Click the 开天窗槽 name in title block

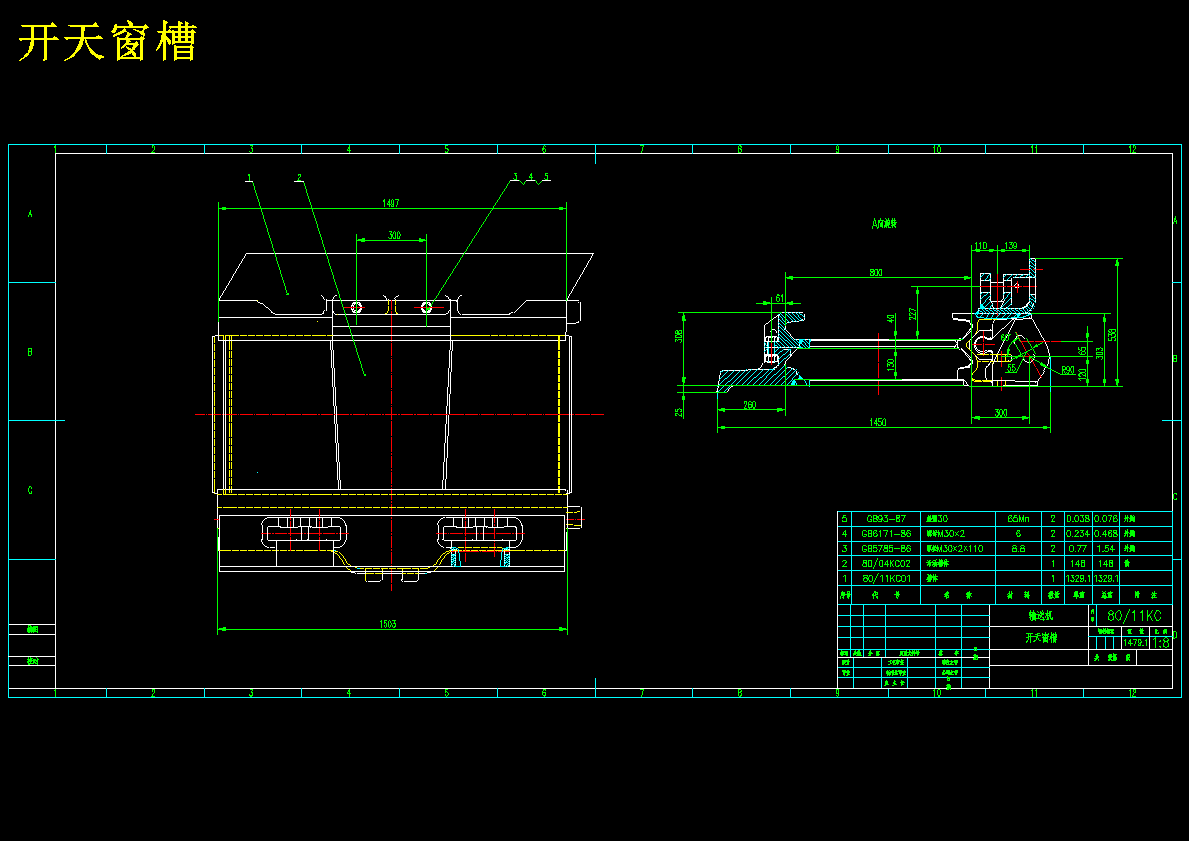pos(1041,638)
